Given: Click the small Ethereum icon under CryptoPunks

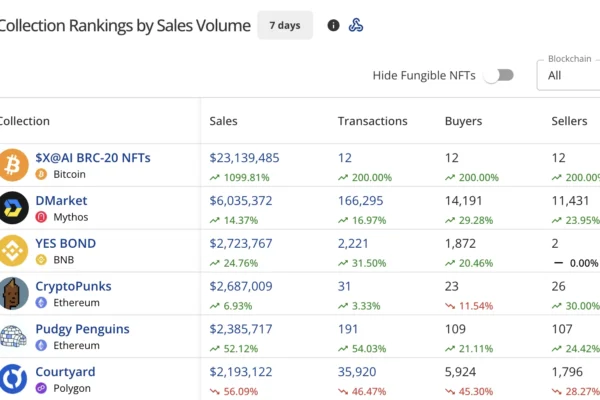Looking at the screenshot, I should [42, 302].
